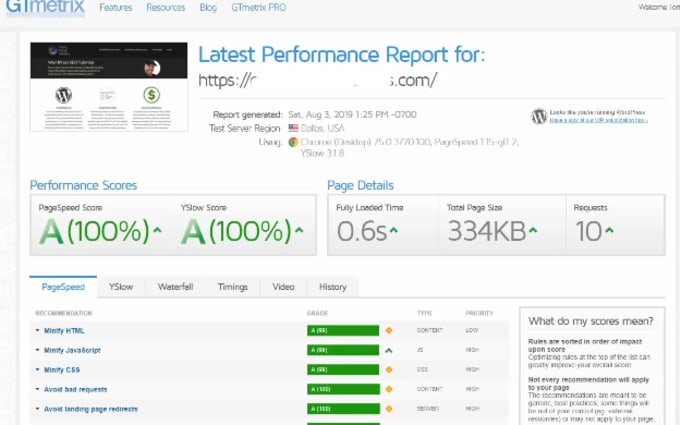Open the Minify HTML link
This screenshot has width=680, height=425.
[64, 330]
